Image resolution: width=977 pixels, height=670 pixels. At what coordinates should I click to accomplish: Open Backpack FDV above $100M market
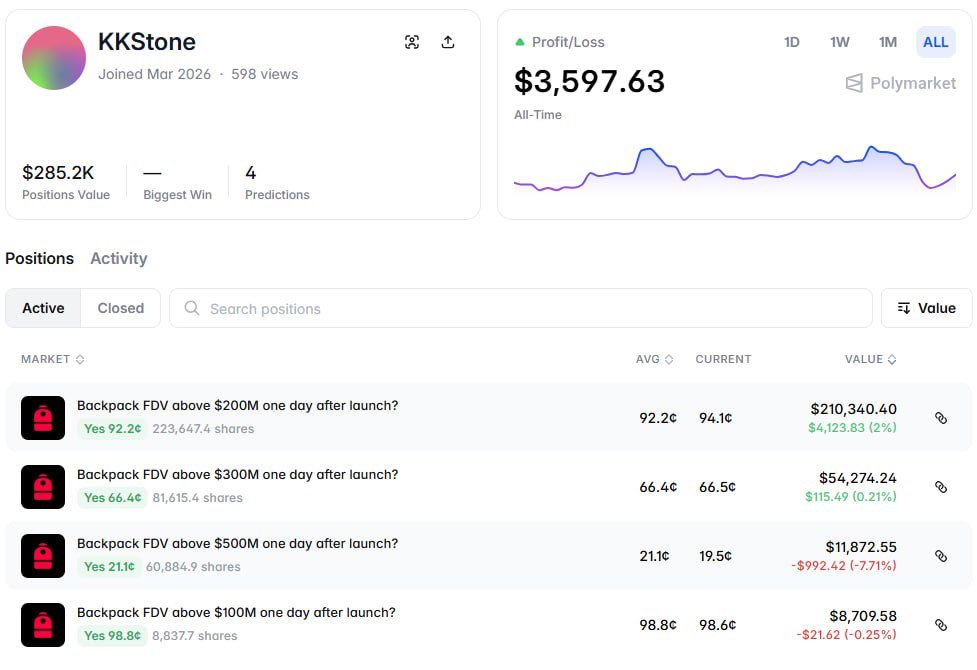(x=236, y=612)
